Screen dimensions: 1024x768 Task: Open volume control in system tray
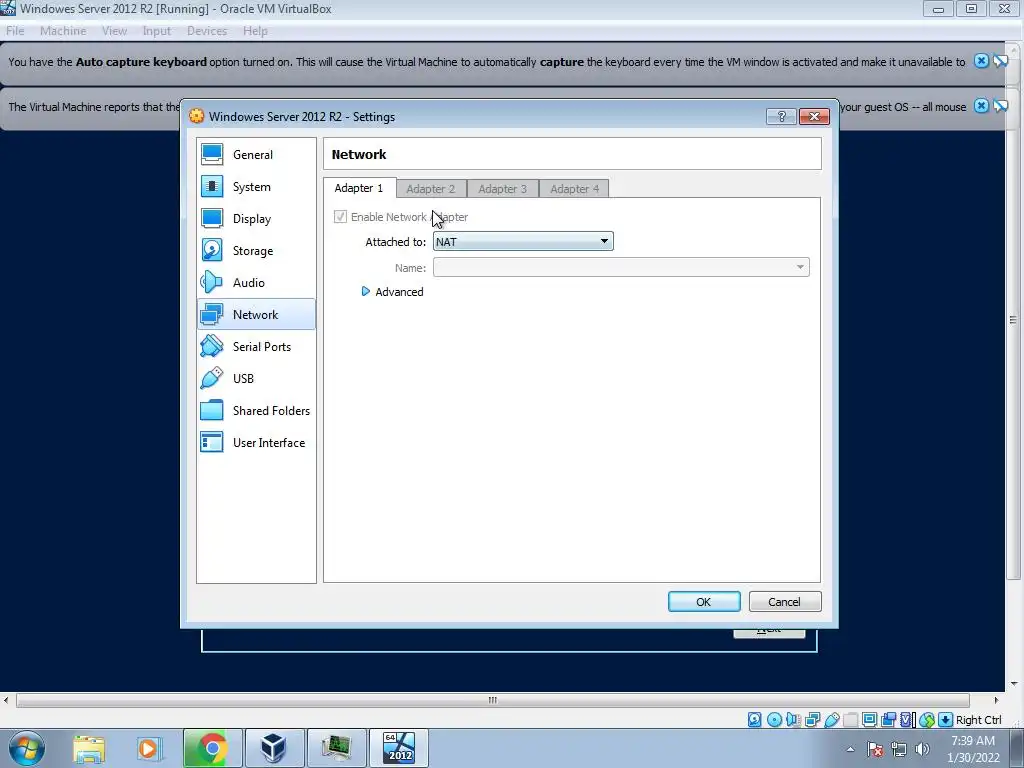click(922, 750)
